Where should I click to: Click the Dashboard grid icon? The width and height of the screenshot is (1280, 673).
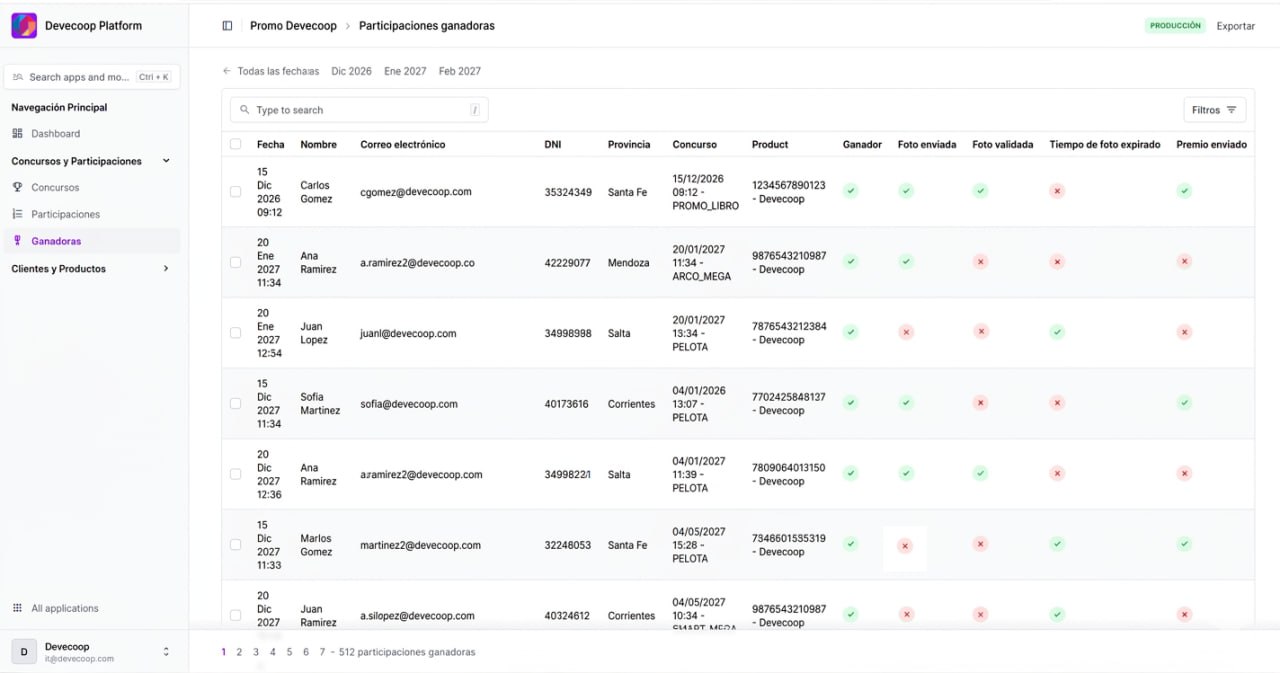click(17, 133)
